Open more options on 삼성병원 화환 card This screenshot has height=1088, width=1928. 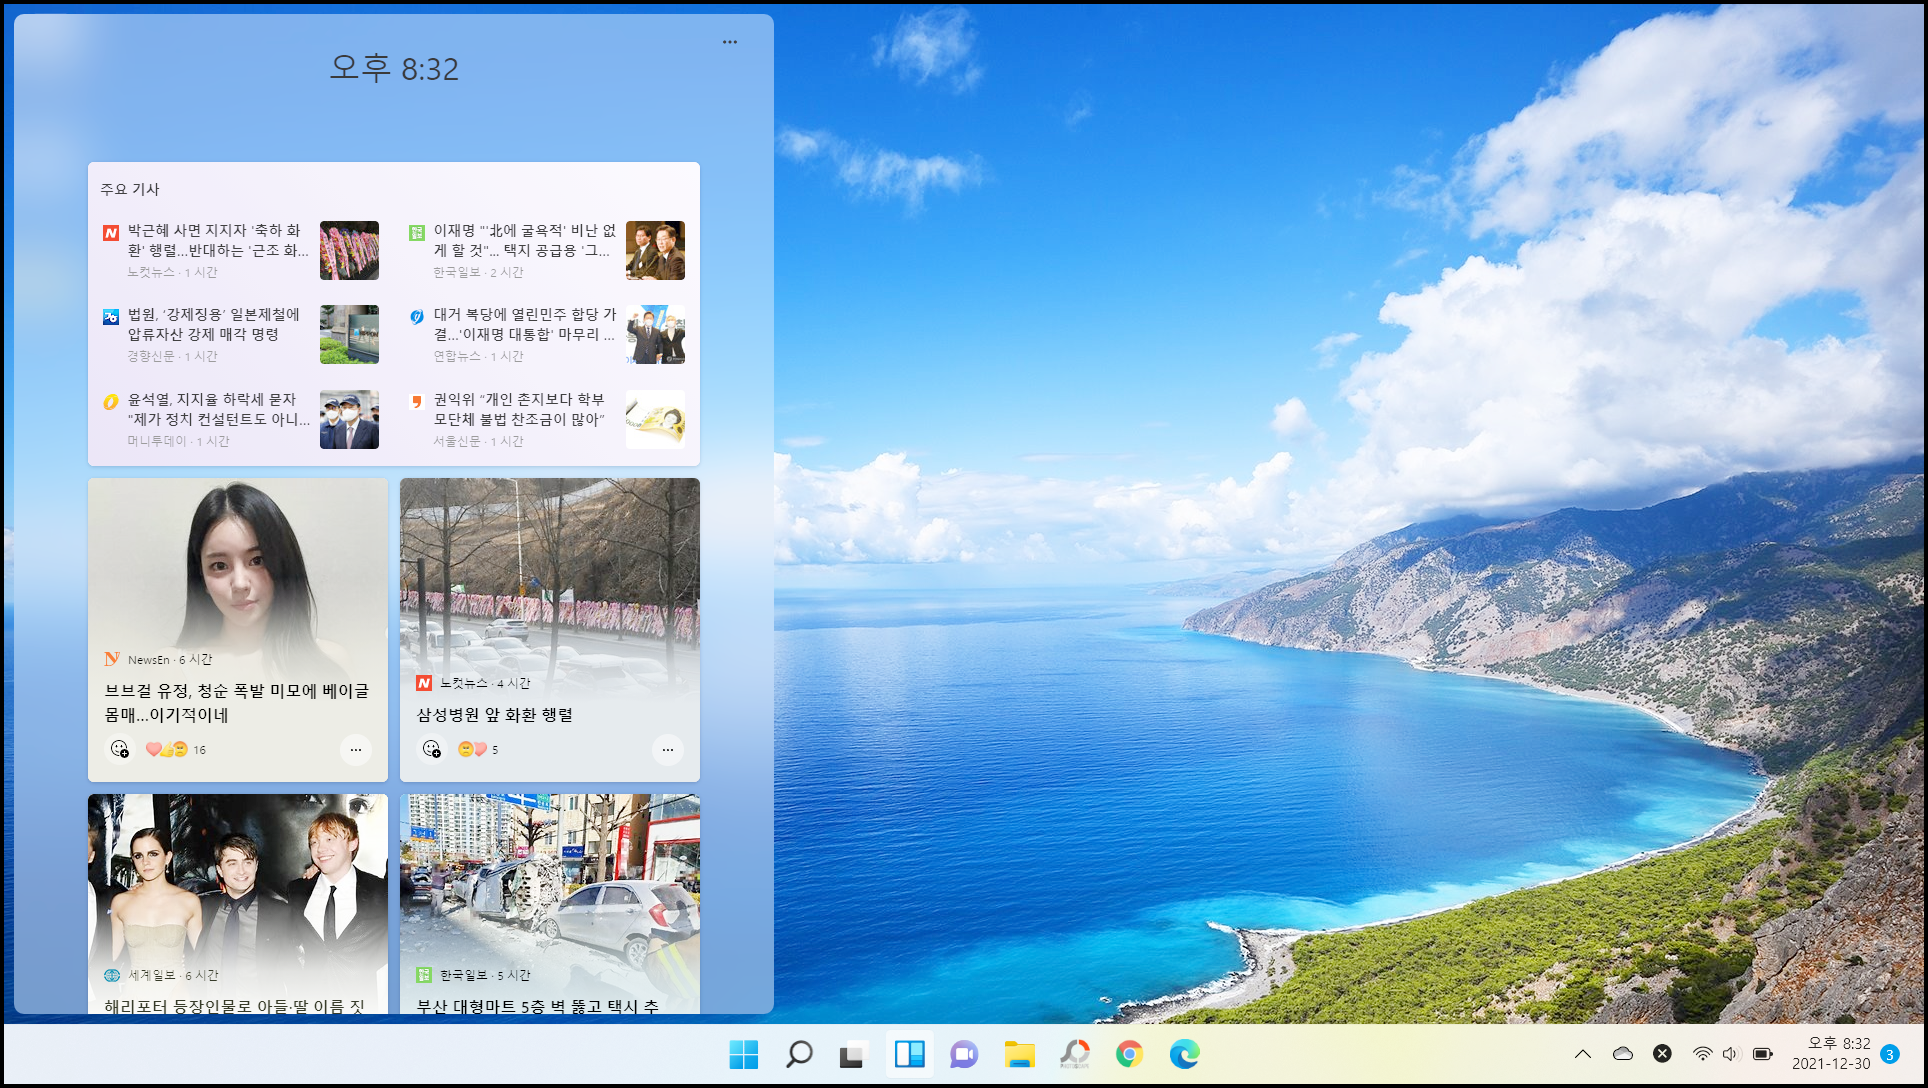click(x=667, y=749)
